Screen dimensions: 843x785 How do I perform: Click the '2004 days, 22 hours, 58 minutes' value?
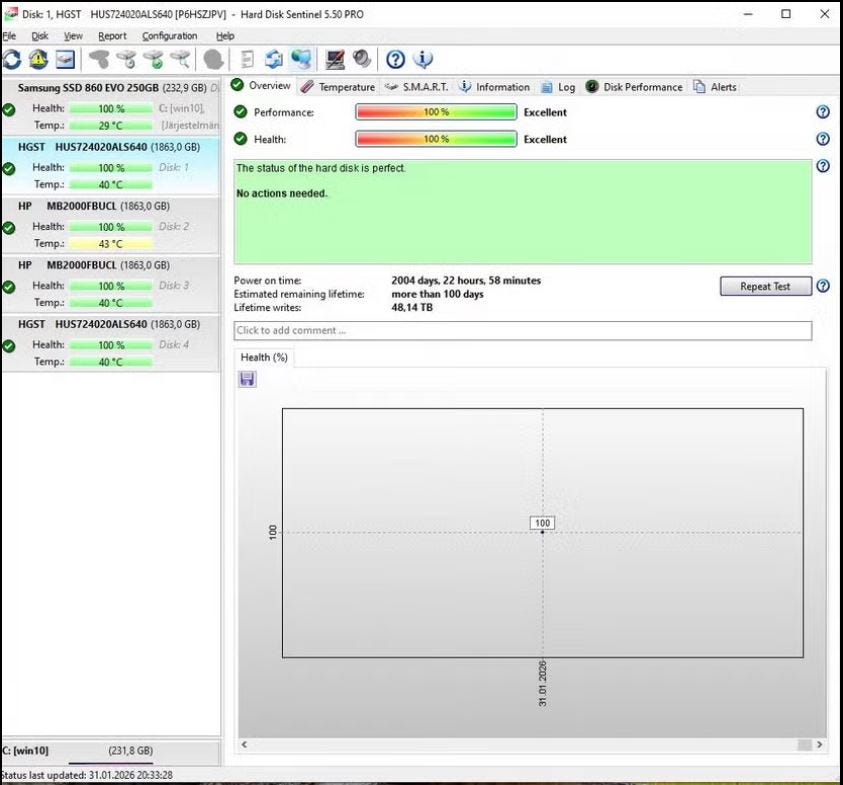(466, 280)
